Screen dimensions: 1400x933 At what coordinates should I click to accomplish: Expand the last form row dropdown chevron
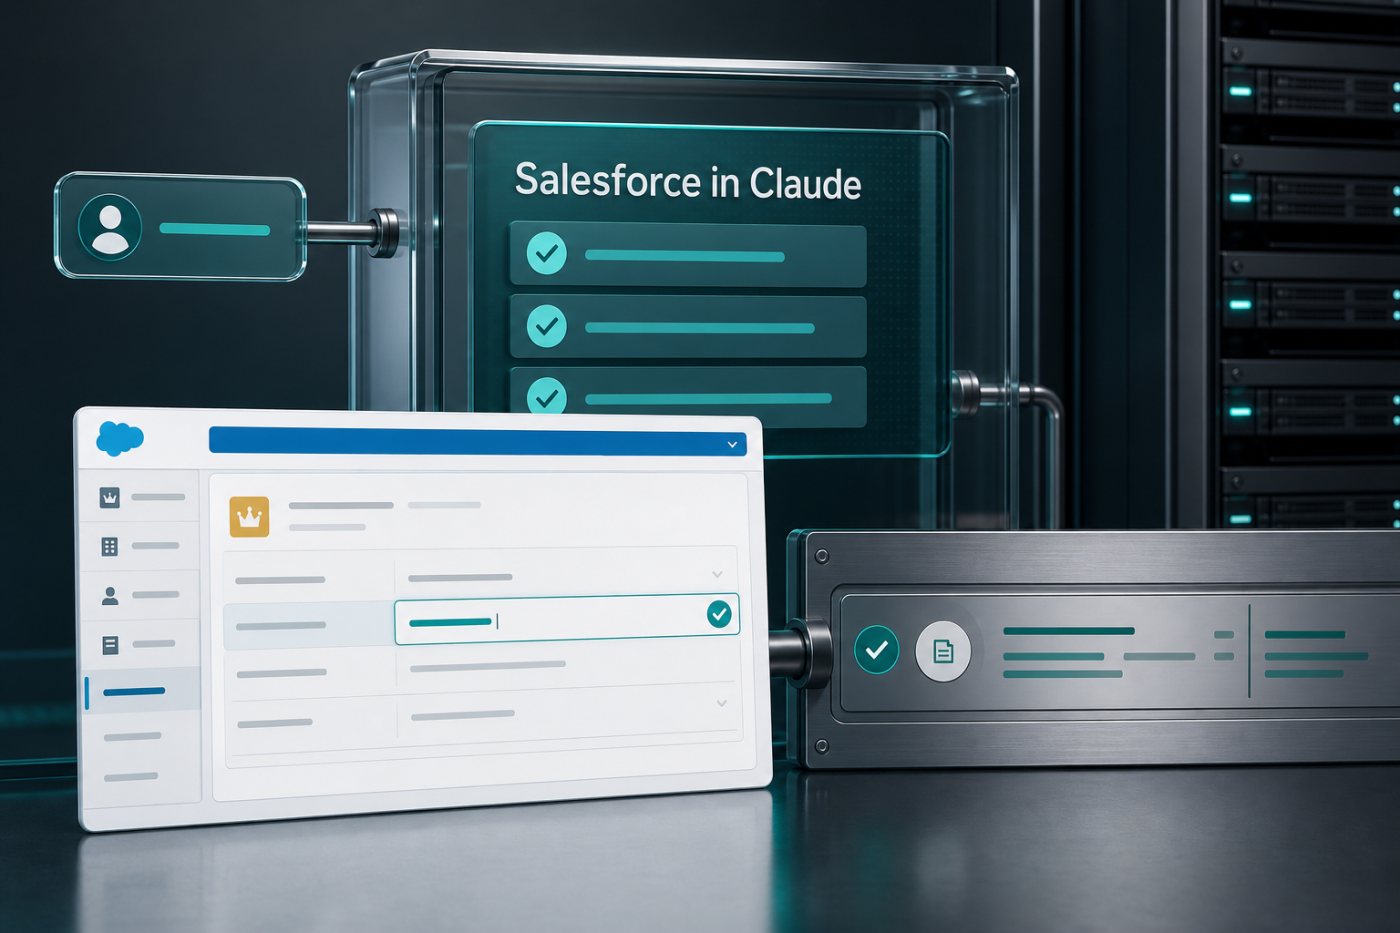click(x=721, y=703)
